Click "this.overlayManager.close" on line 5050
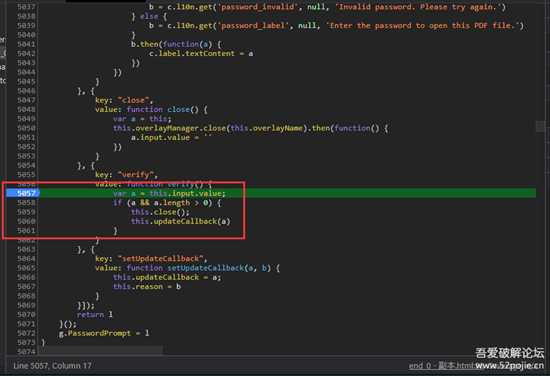The width and height of the screenshot is (550, 376). (x=169, y=128)
